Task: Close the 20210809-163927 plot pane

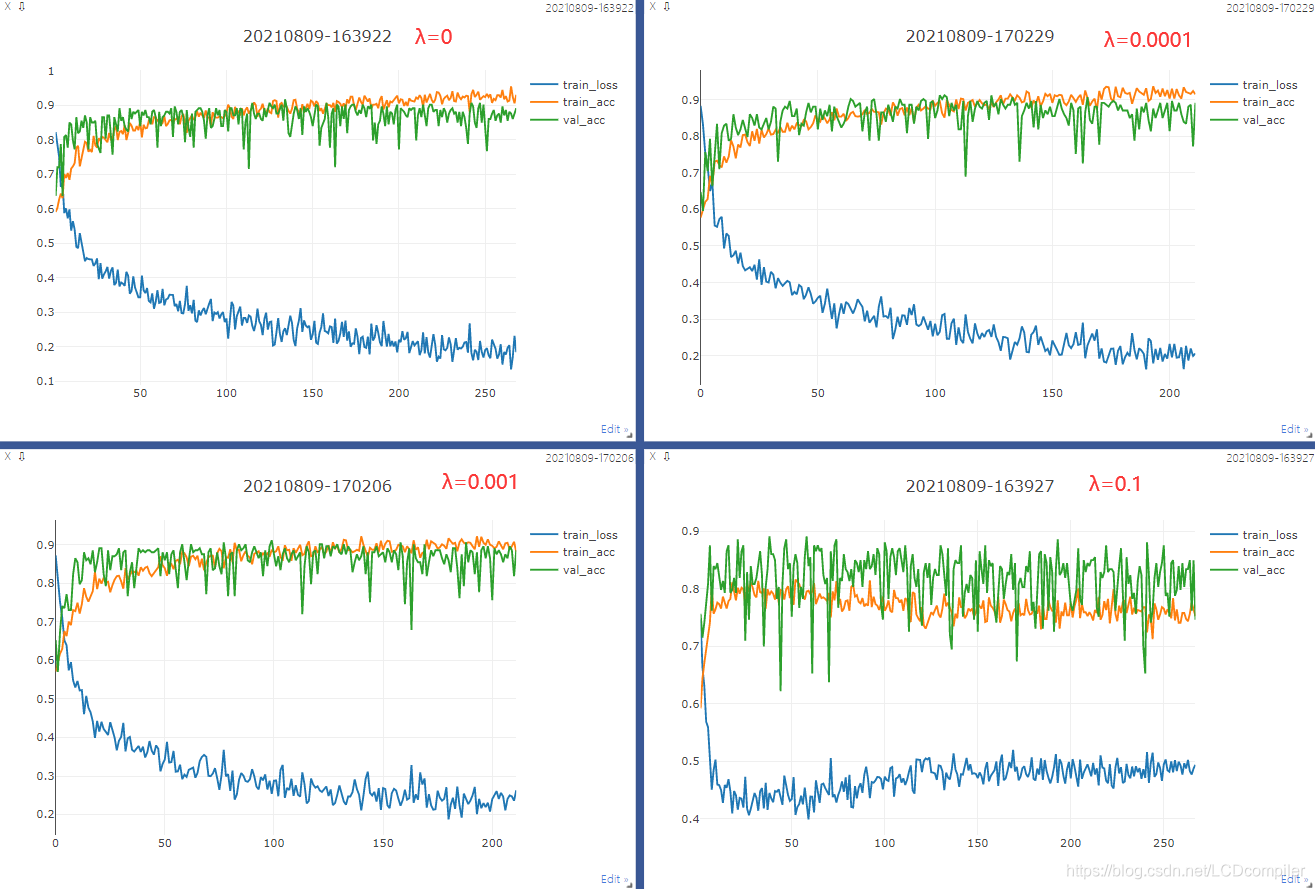Action: [x=653, y=456]
